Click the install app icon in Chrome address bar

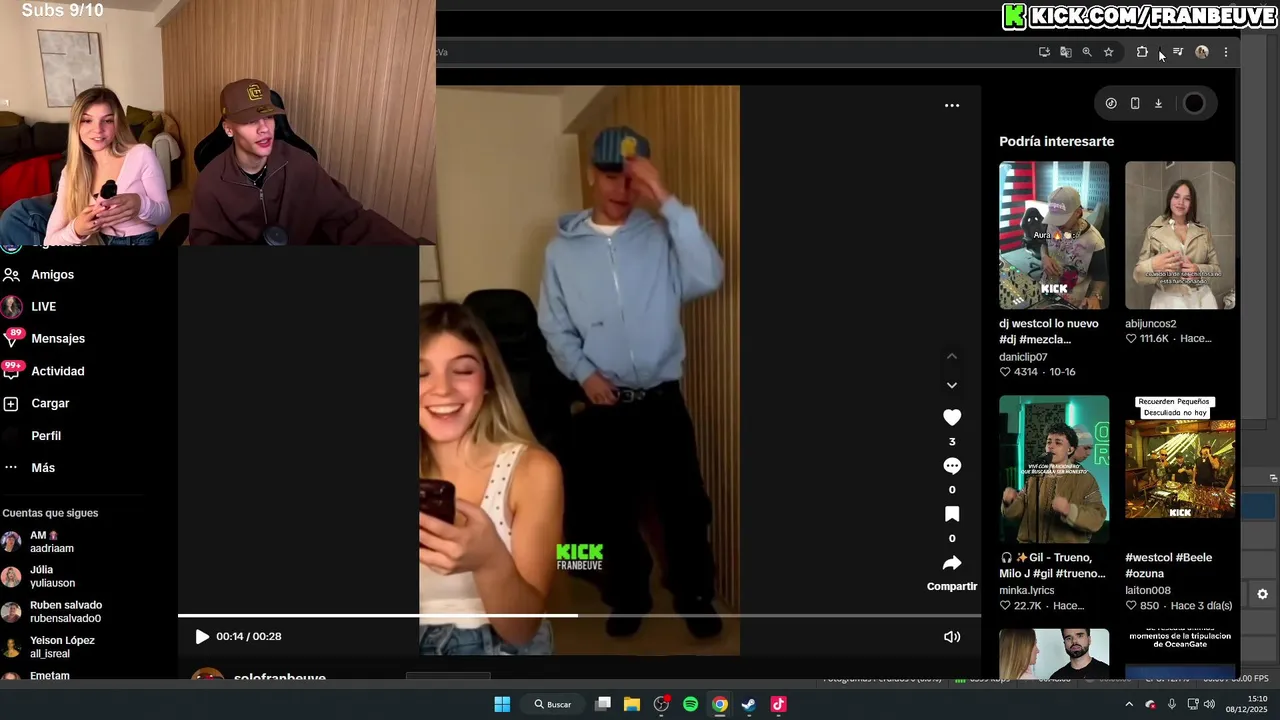[1044, 52]
